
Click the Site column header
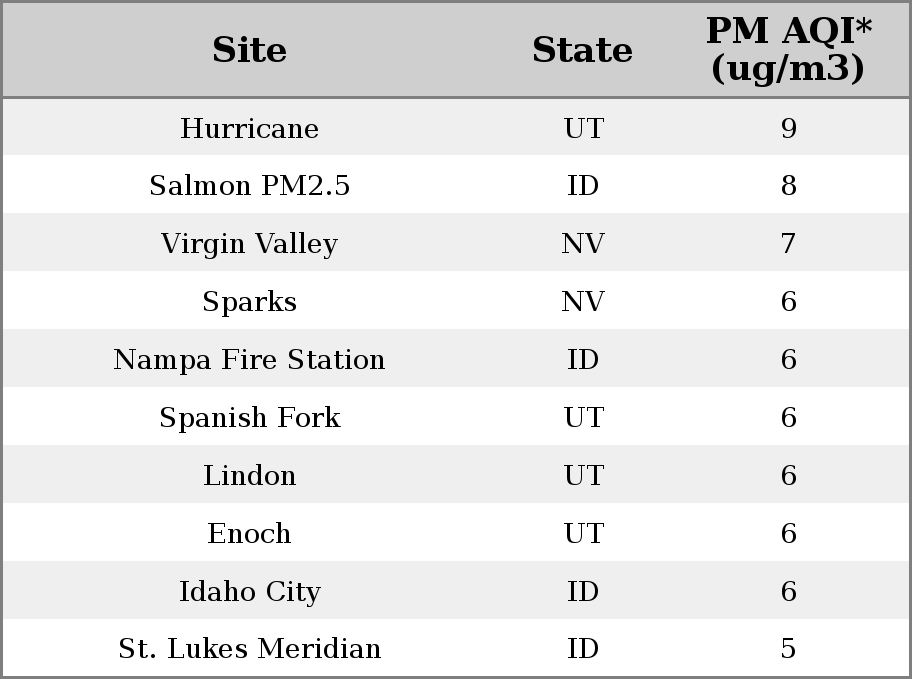[249, 50]
